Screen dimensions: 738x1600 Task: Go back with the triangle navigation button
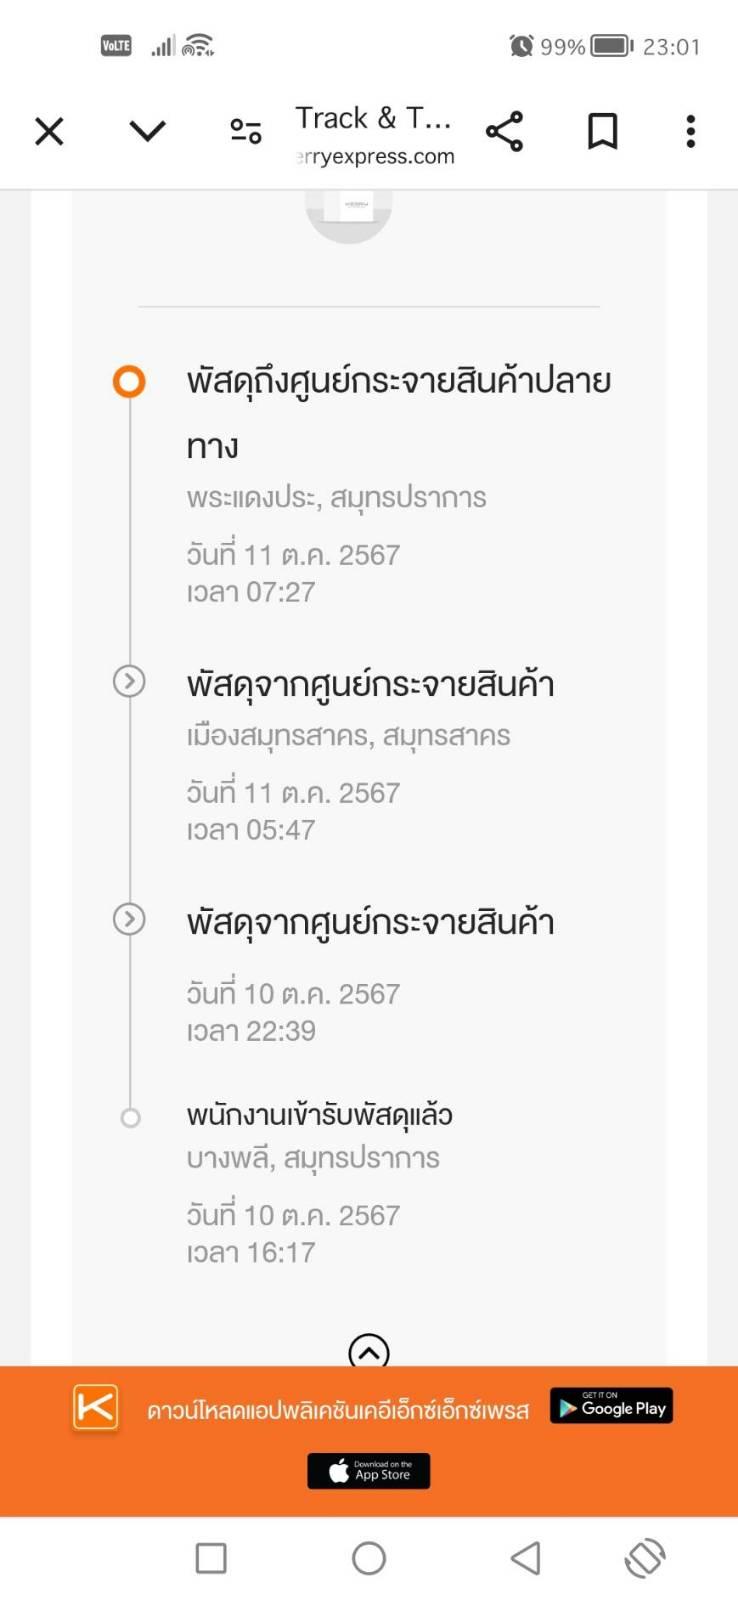coord(526,1558)
